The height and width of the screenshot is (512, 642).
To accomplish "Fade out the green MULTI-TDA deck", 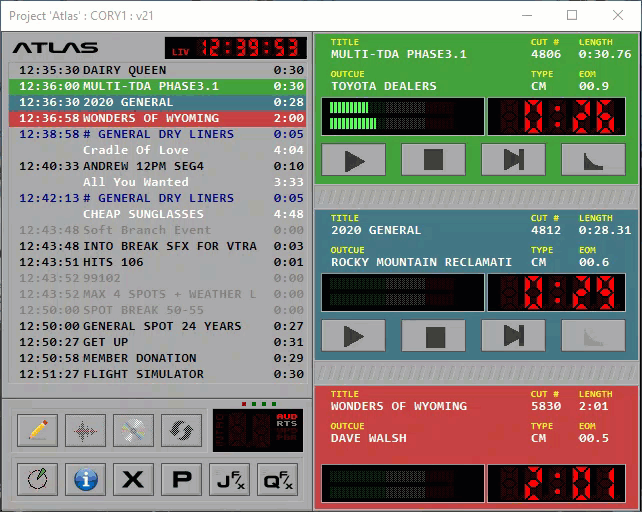I will point(593,160).
